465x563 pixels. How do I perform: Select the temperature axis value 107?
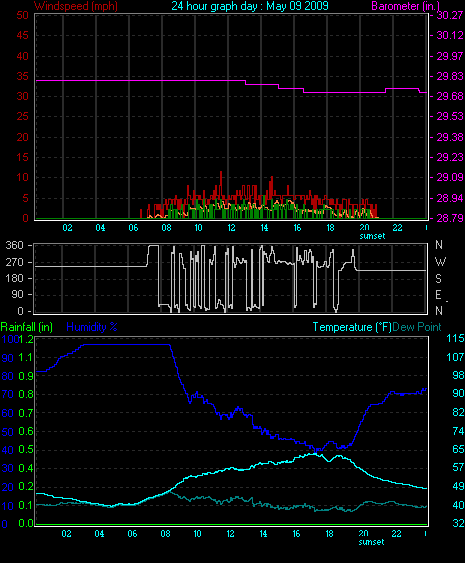click(x=455, y=357)
